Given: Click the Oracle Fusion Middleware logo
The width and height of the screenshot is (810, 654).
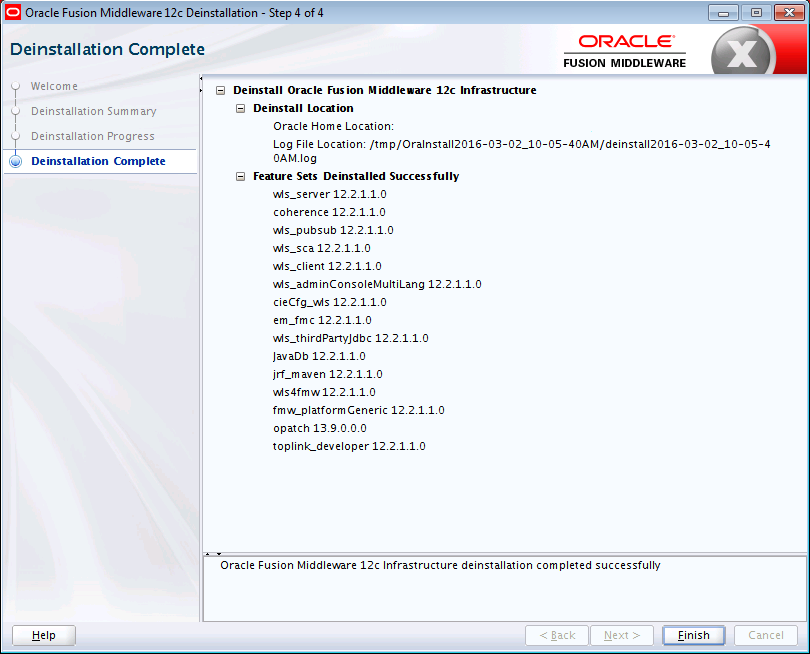Looking at the screenshot, I should point(625,51).
